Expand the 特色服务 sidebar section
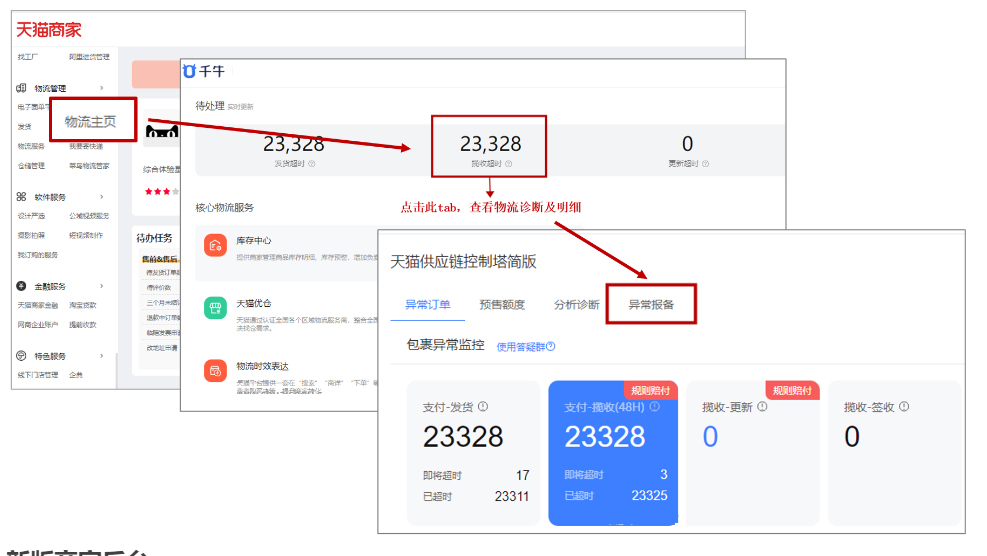The image size is (987, 556). 101,356
